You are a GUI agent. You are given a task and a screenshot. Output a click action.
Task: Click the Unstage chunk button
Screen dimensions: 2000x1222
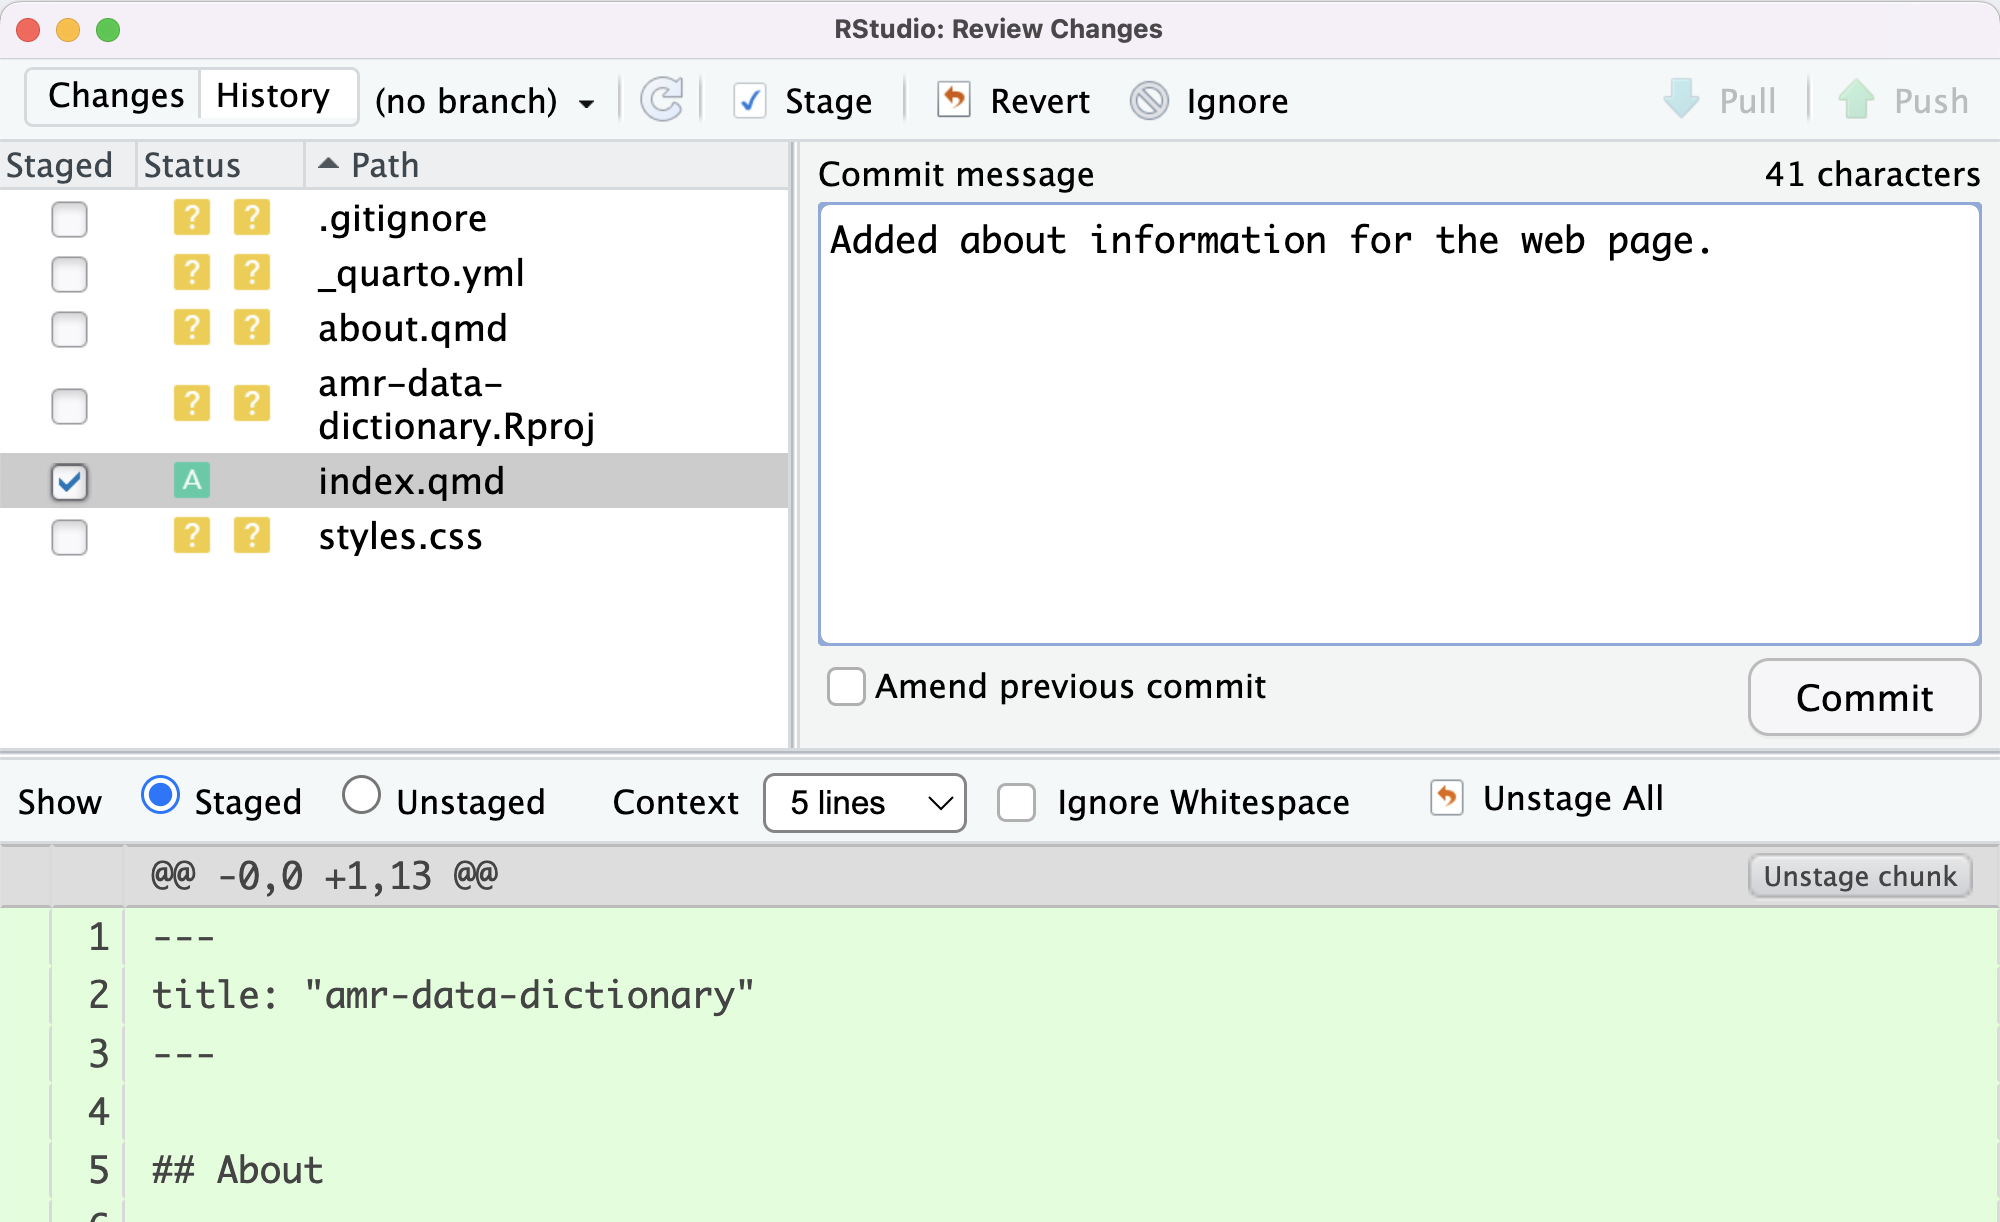pos(1860,876)
